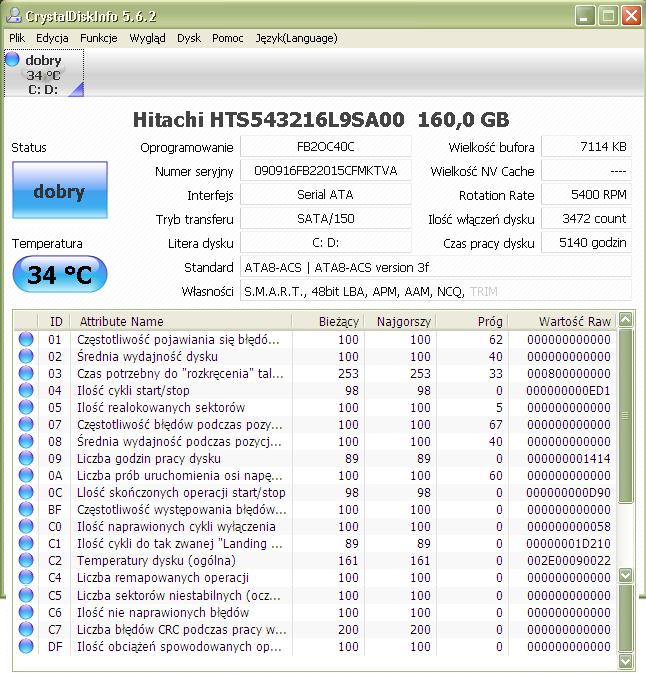Click status orb for attribute 08
646x673 pixels.
[26, 441]
